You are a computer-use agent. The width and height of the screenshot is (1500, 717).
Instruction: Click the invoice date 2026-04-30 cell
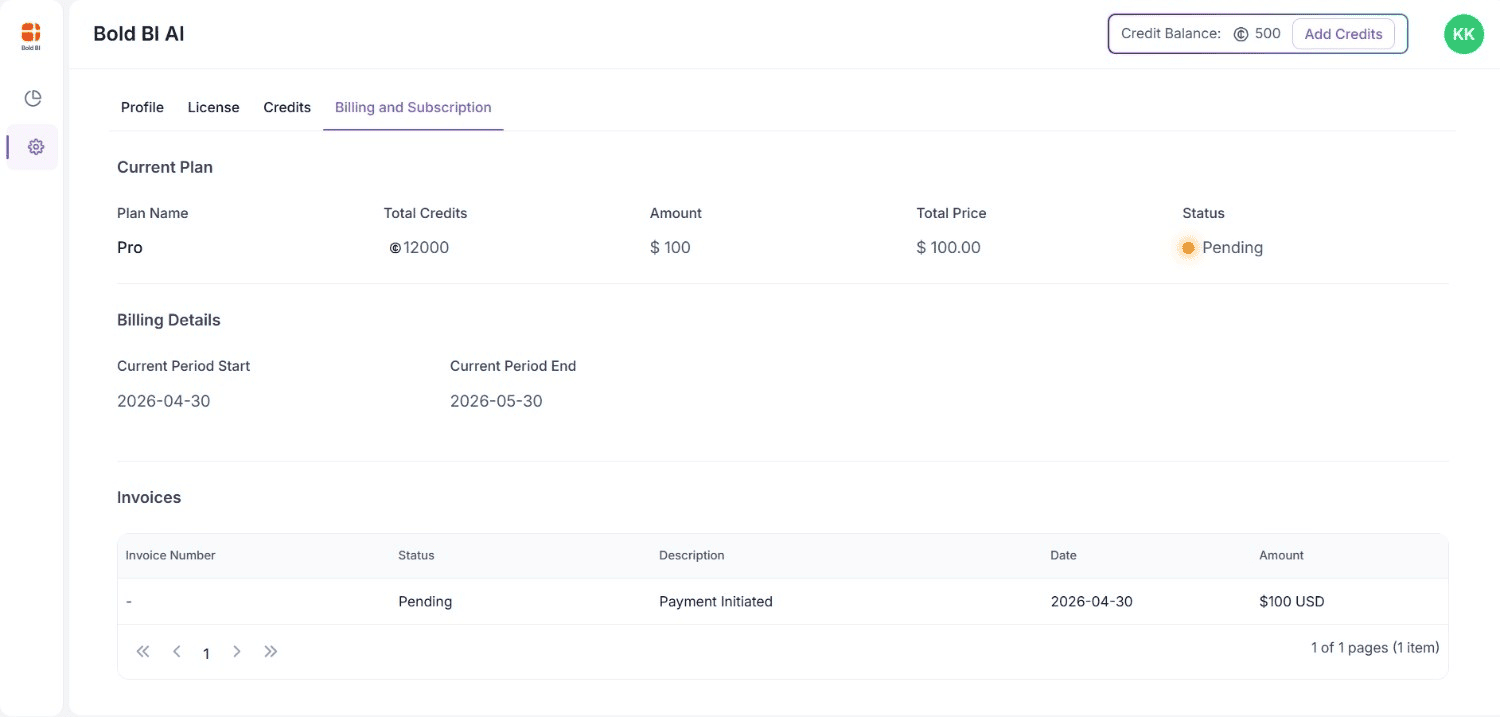pyautogui.click(x=1092, y=602)
